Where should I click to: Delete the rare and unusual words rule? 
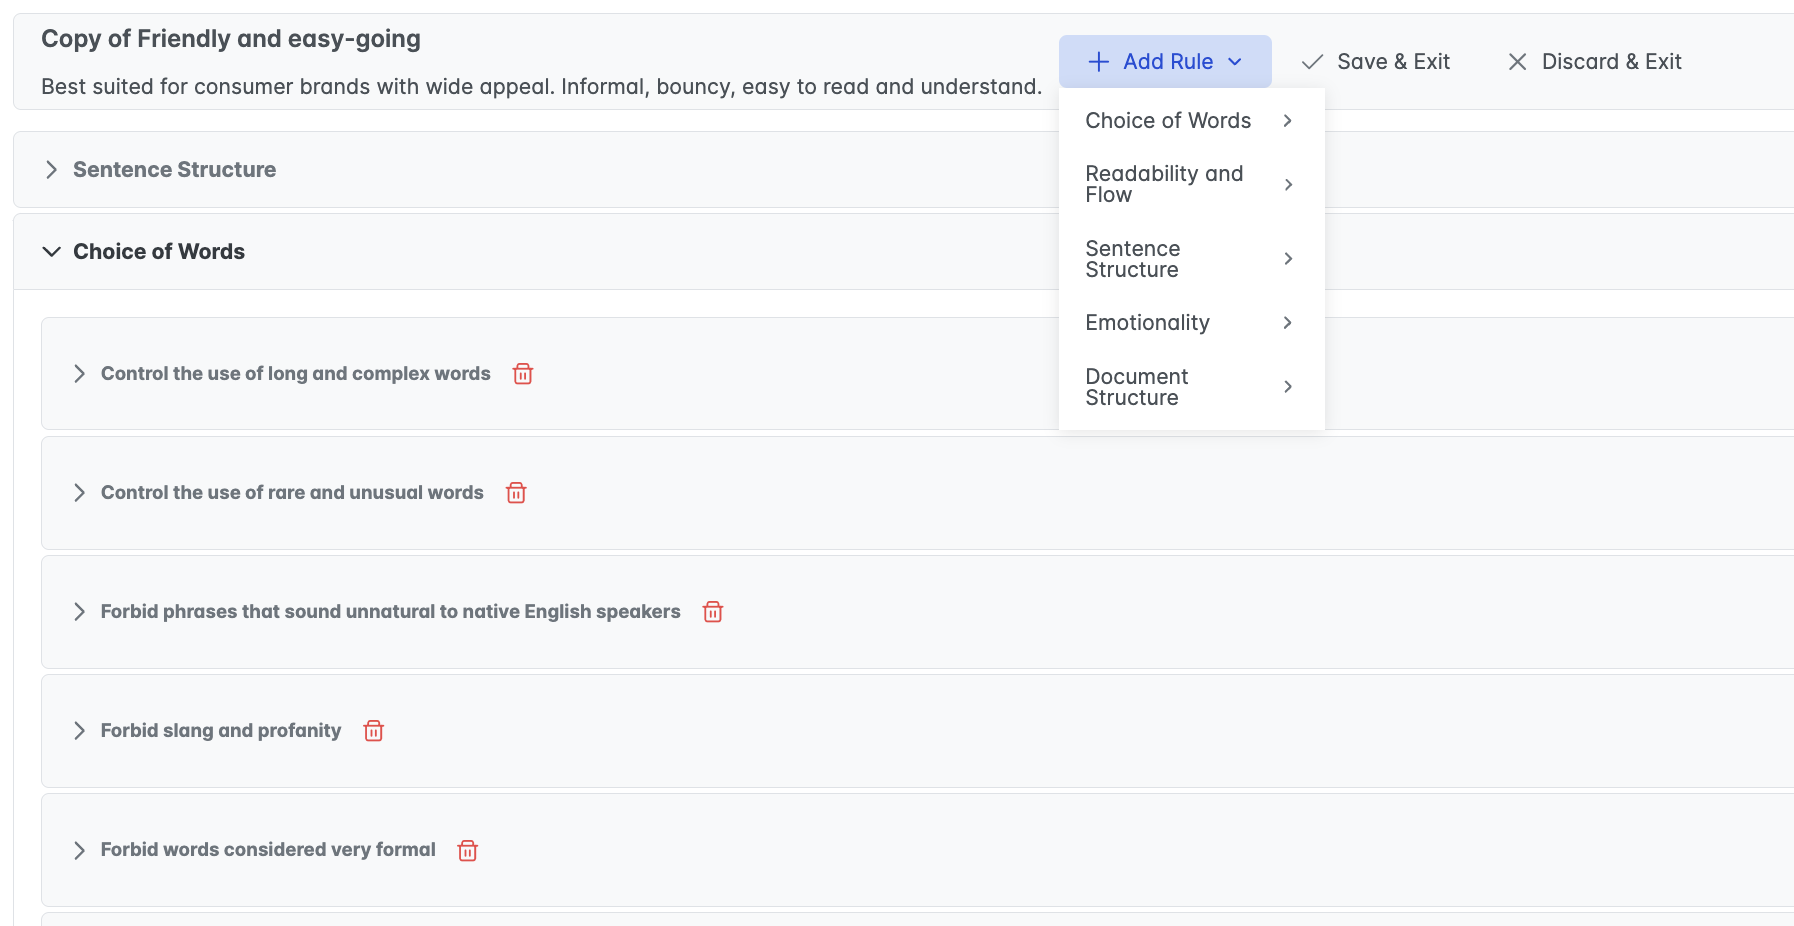[x=516, y=493]
